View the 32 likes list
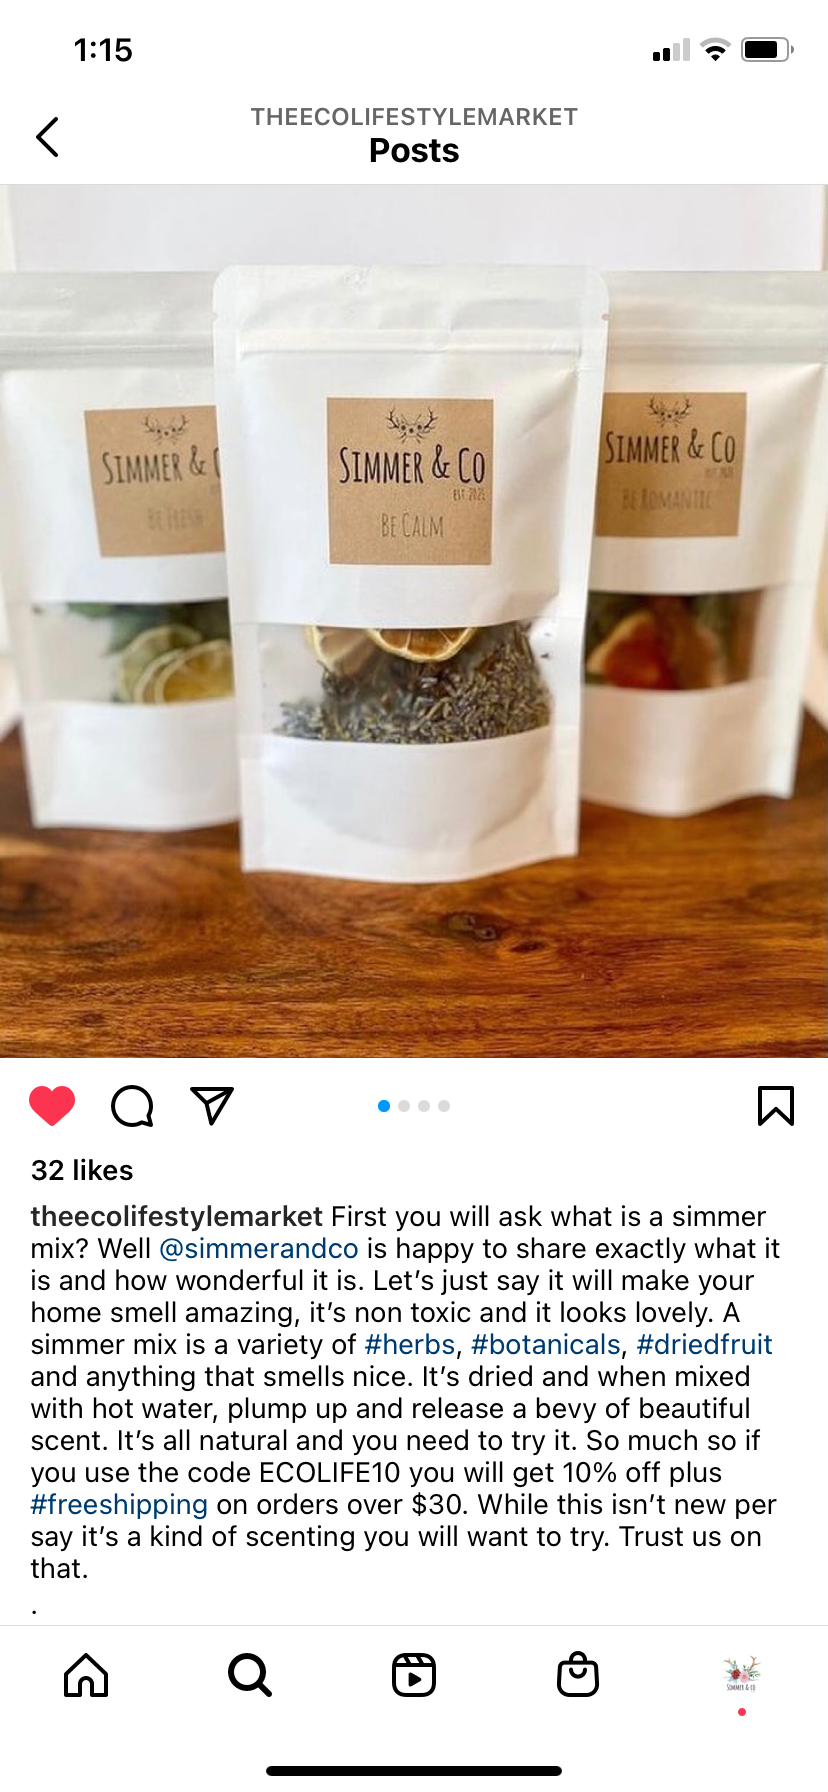The image size is (828, 1792). pyautogui.click(x=82, y=1170)
